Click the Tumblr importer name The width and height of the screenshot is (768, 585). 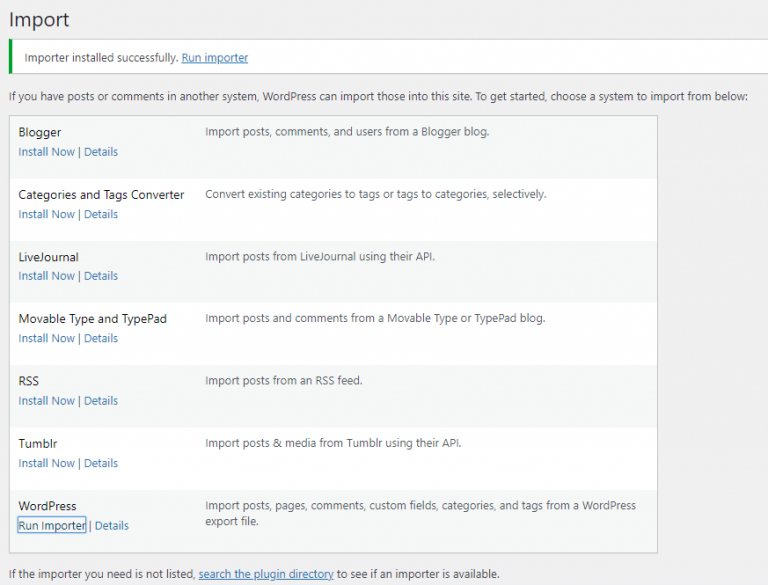pos(38,443)
